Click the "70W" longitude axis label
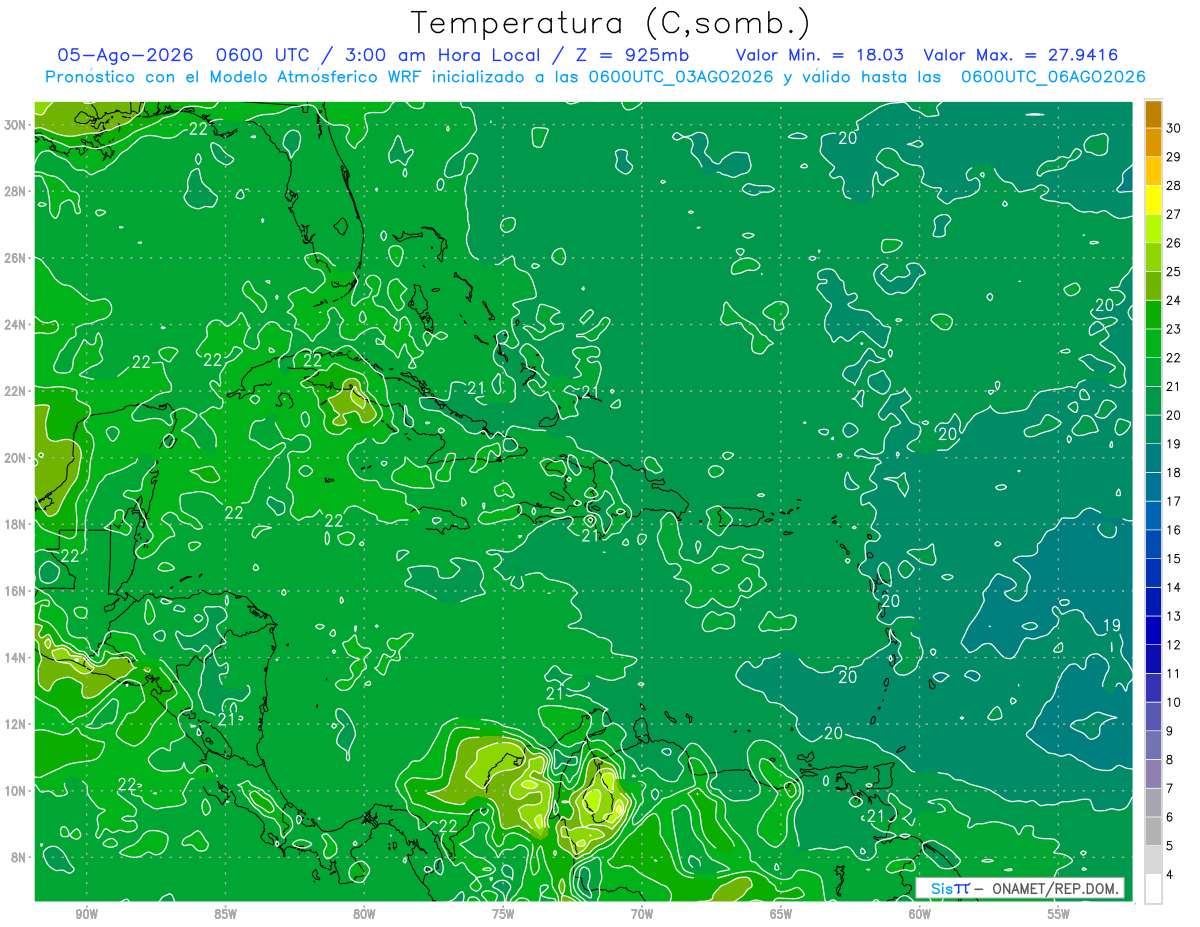This screenshot has height=927, width=1200. [x=642, y=914]
